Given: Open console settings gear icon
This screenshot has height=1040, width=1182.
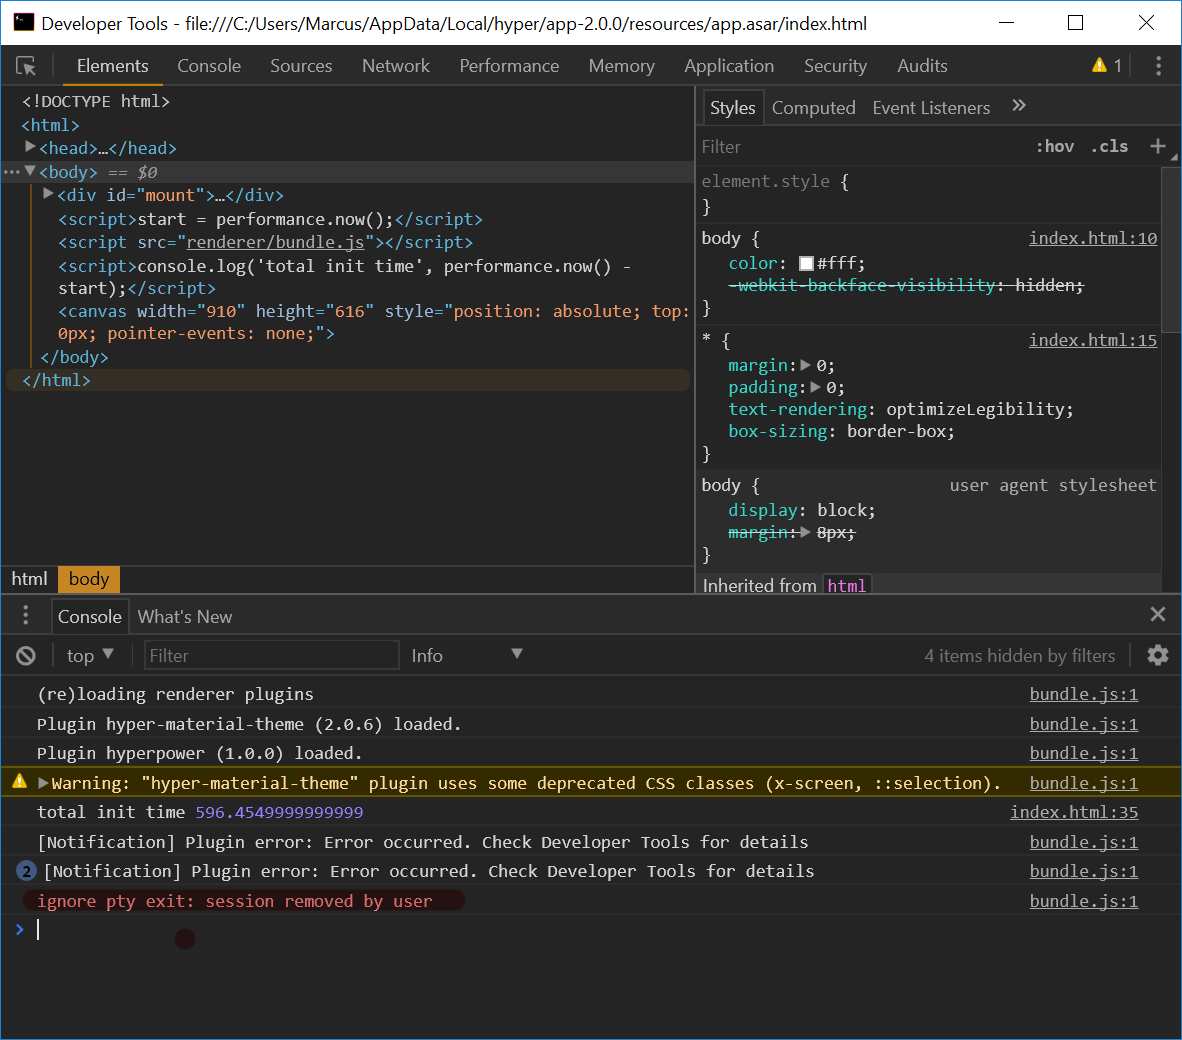Looking at the screenshot, I should (1158, 655).
